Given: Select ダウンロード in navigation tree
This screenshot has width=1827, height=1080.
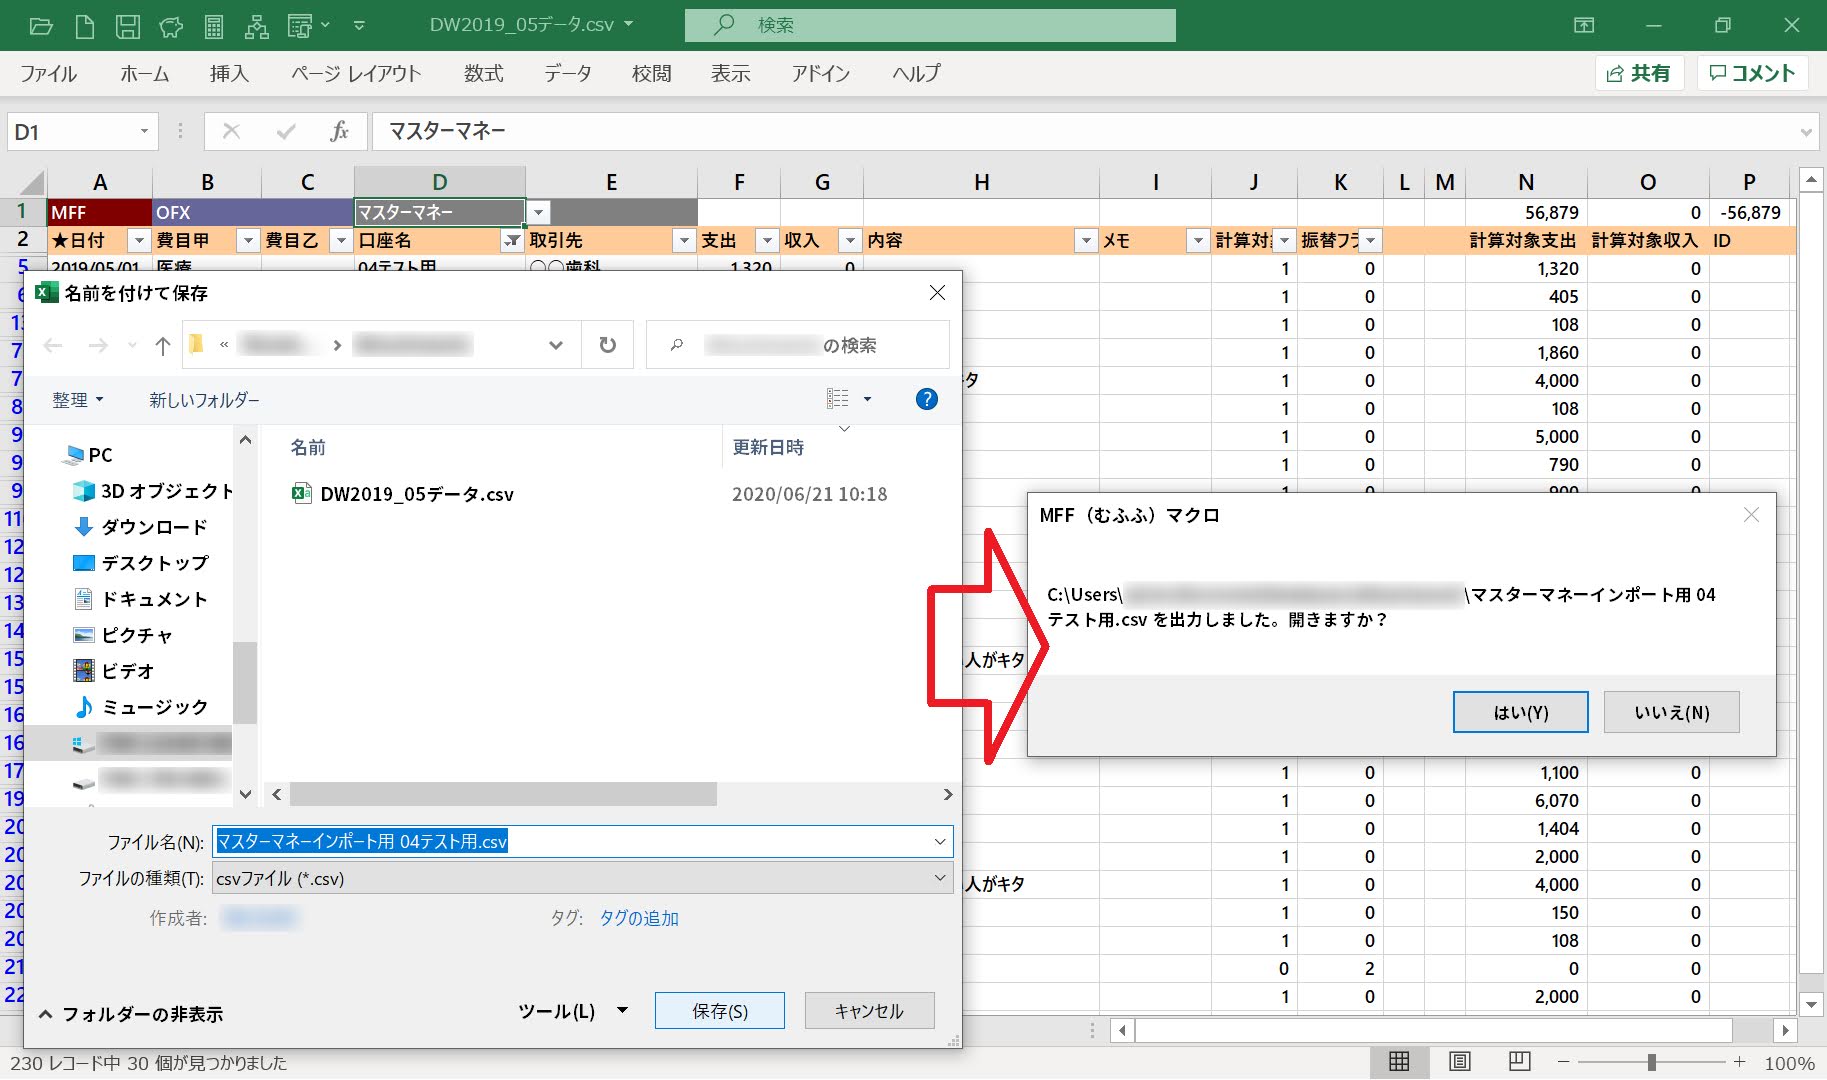Looking at the screenshot, I should coord(140,527).
